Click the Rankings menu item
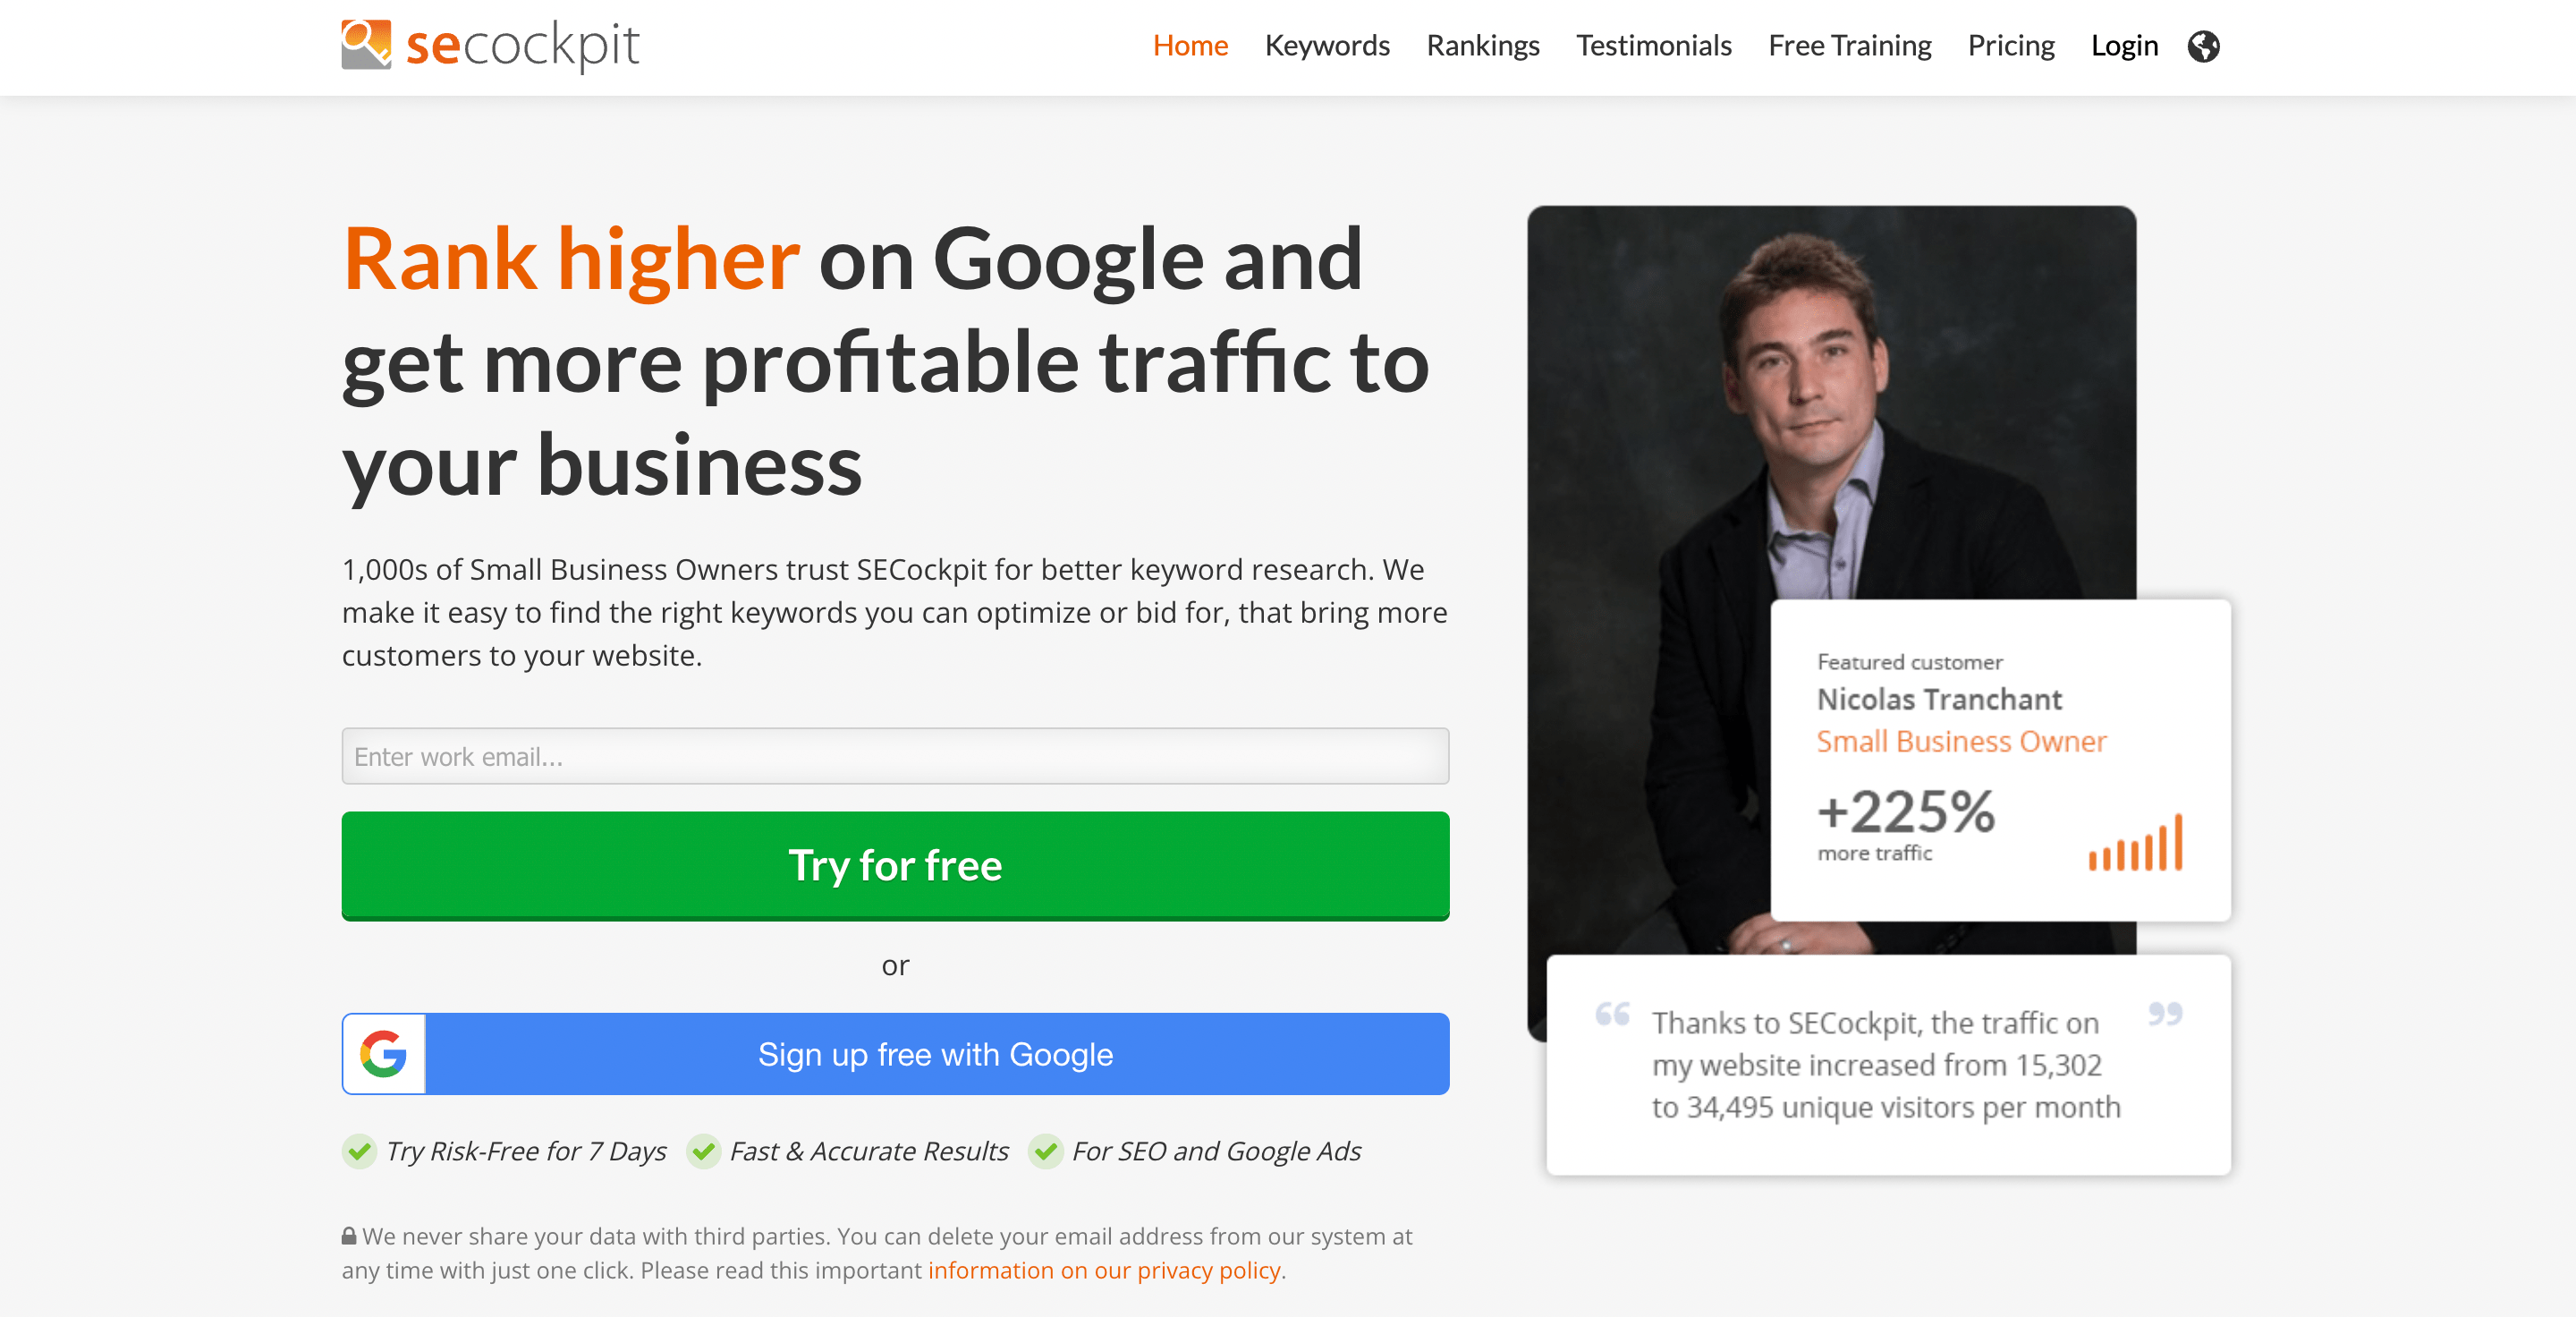 [x=1483, y=46]
